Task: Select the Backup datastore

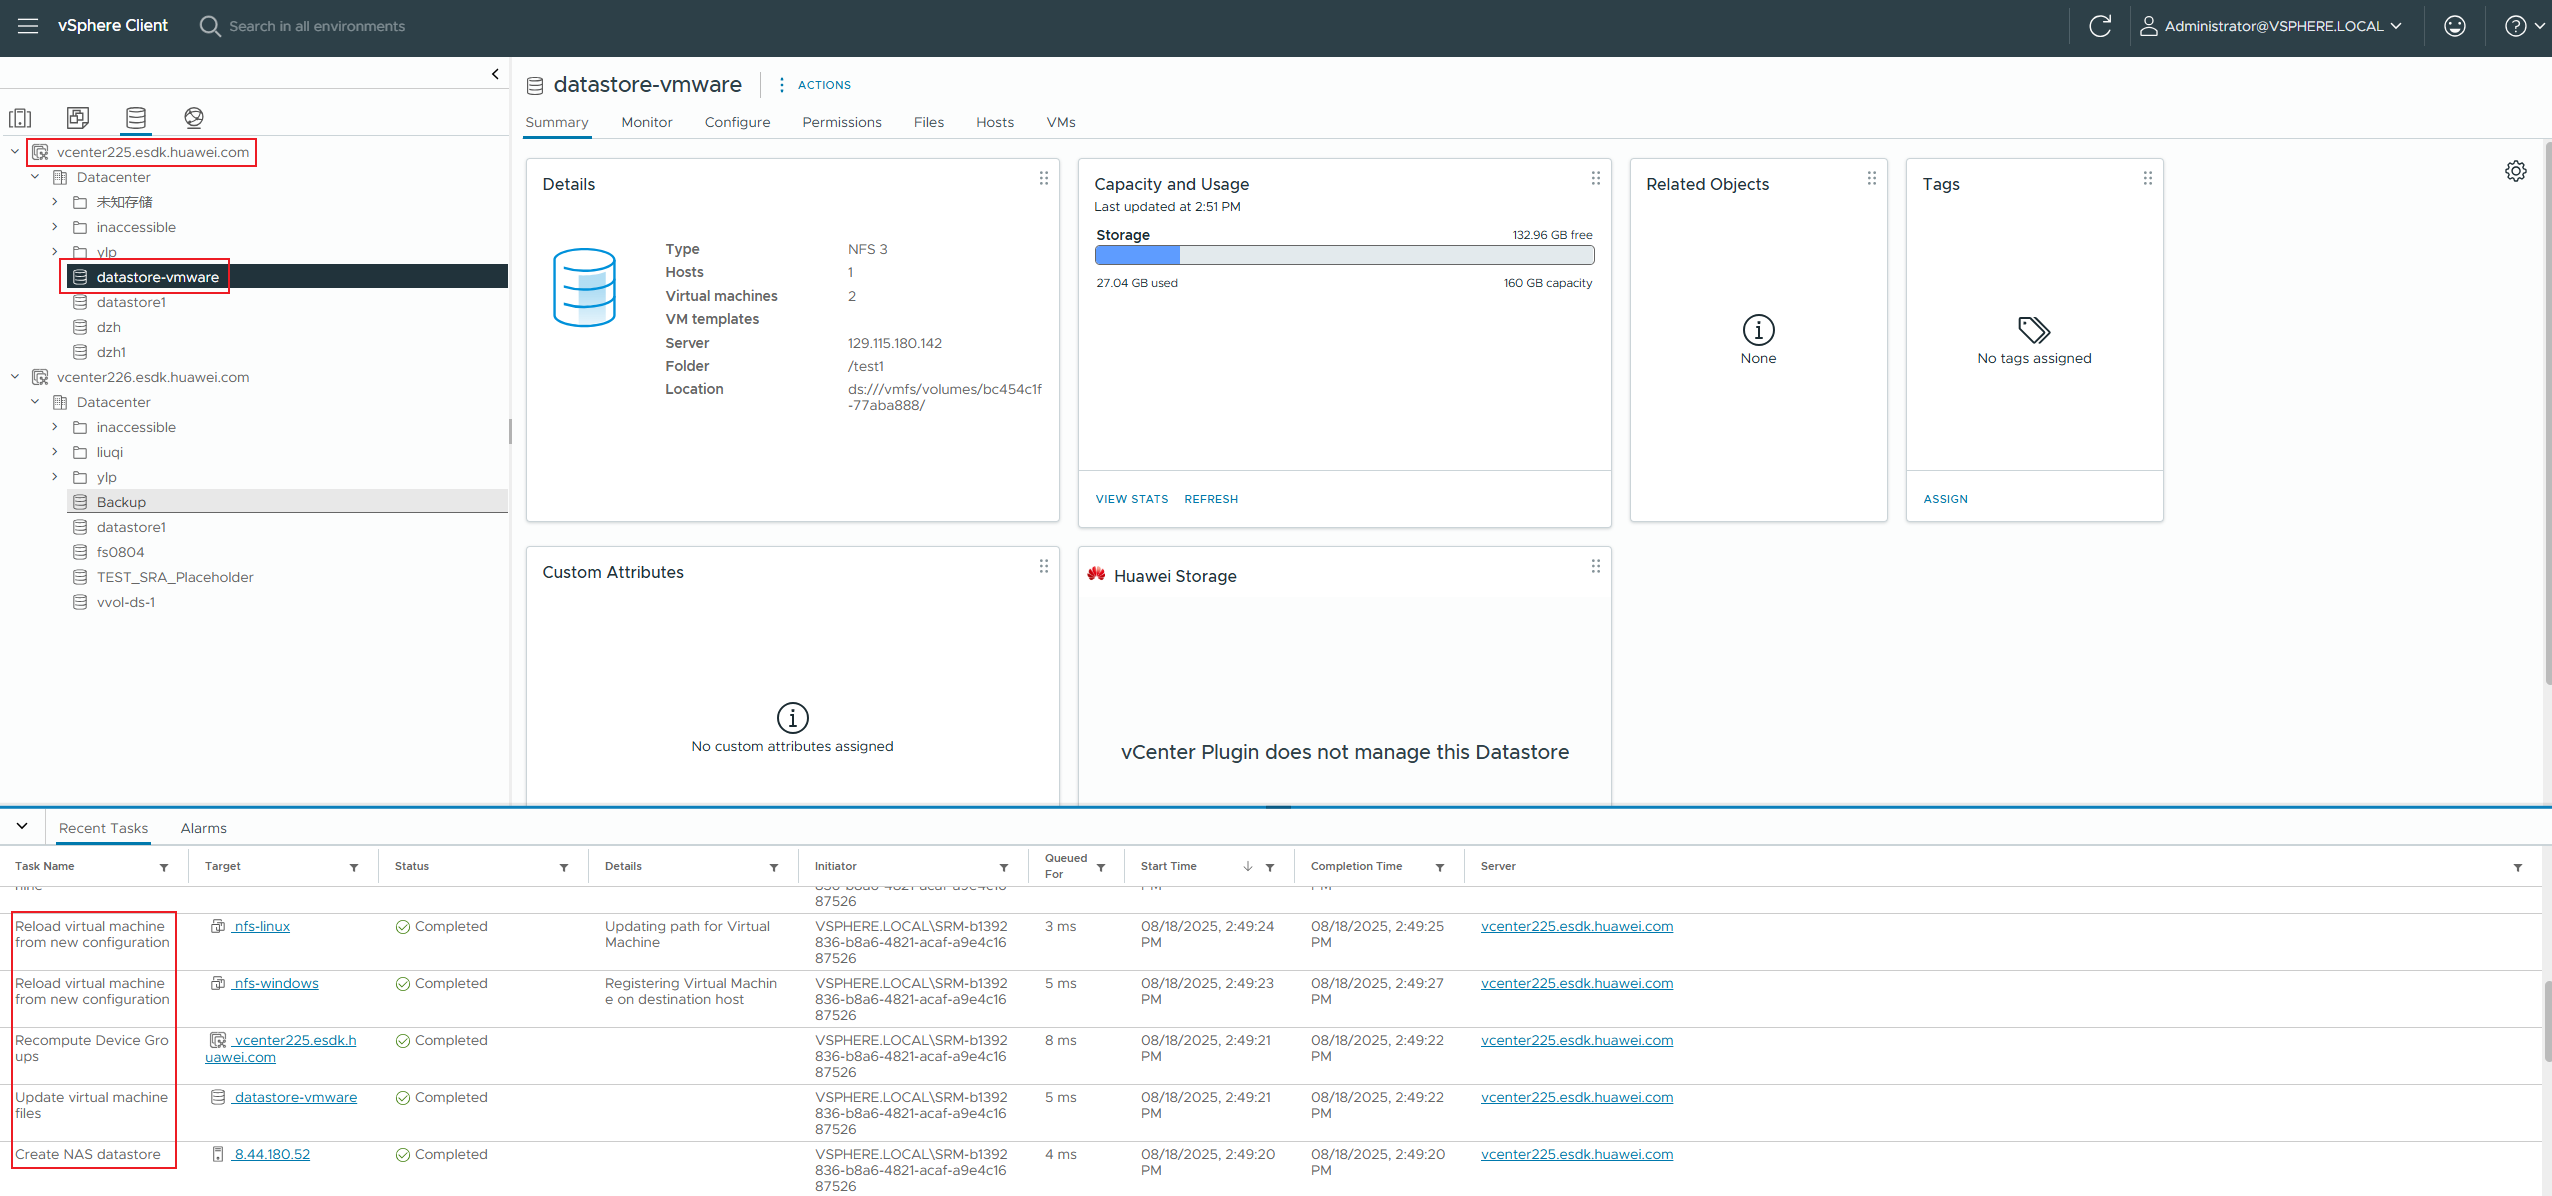Action: pos(121,502)
